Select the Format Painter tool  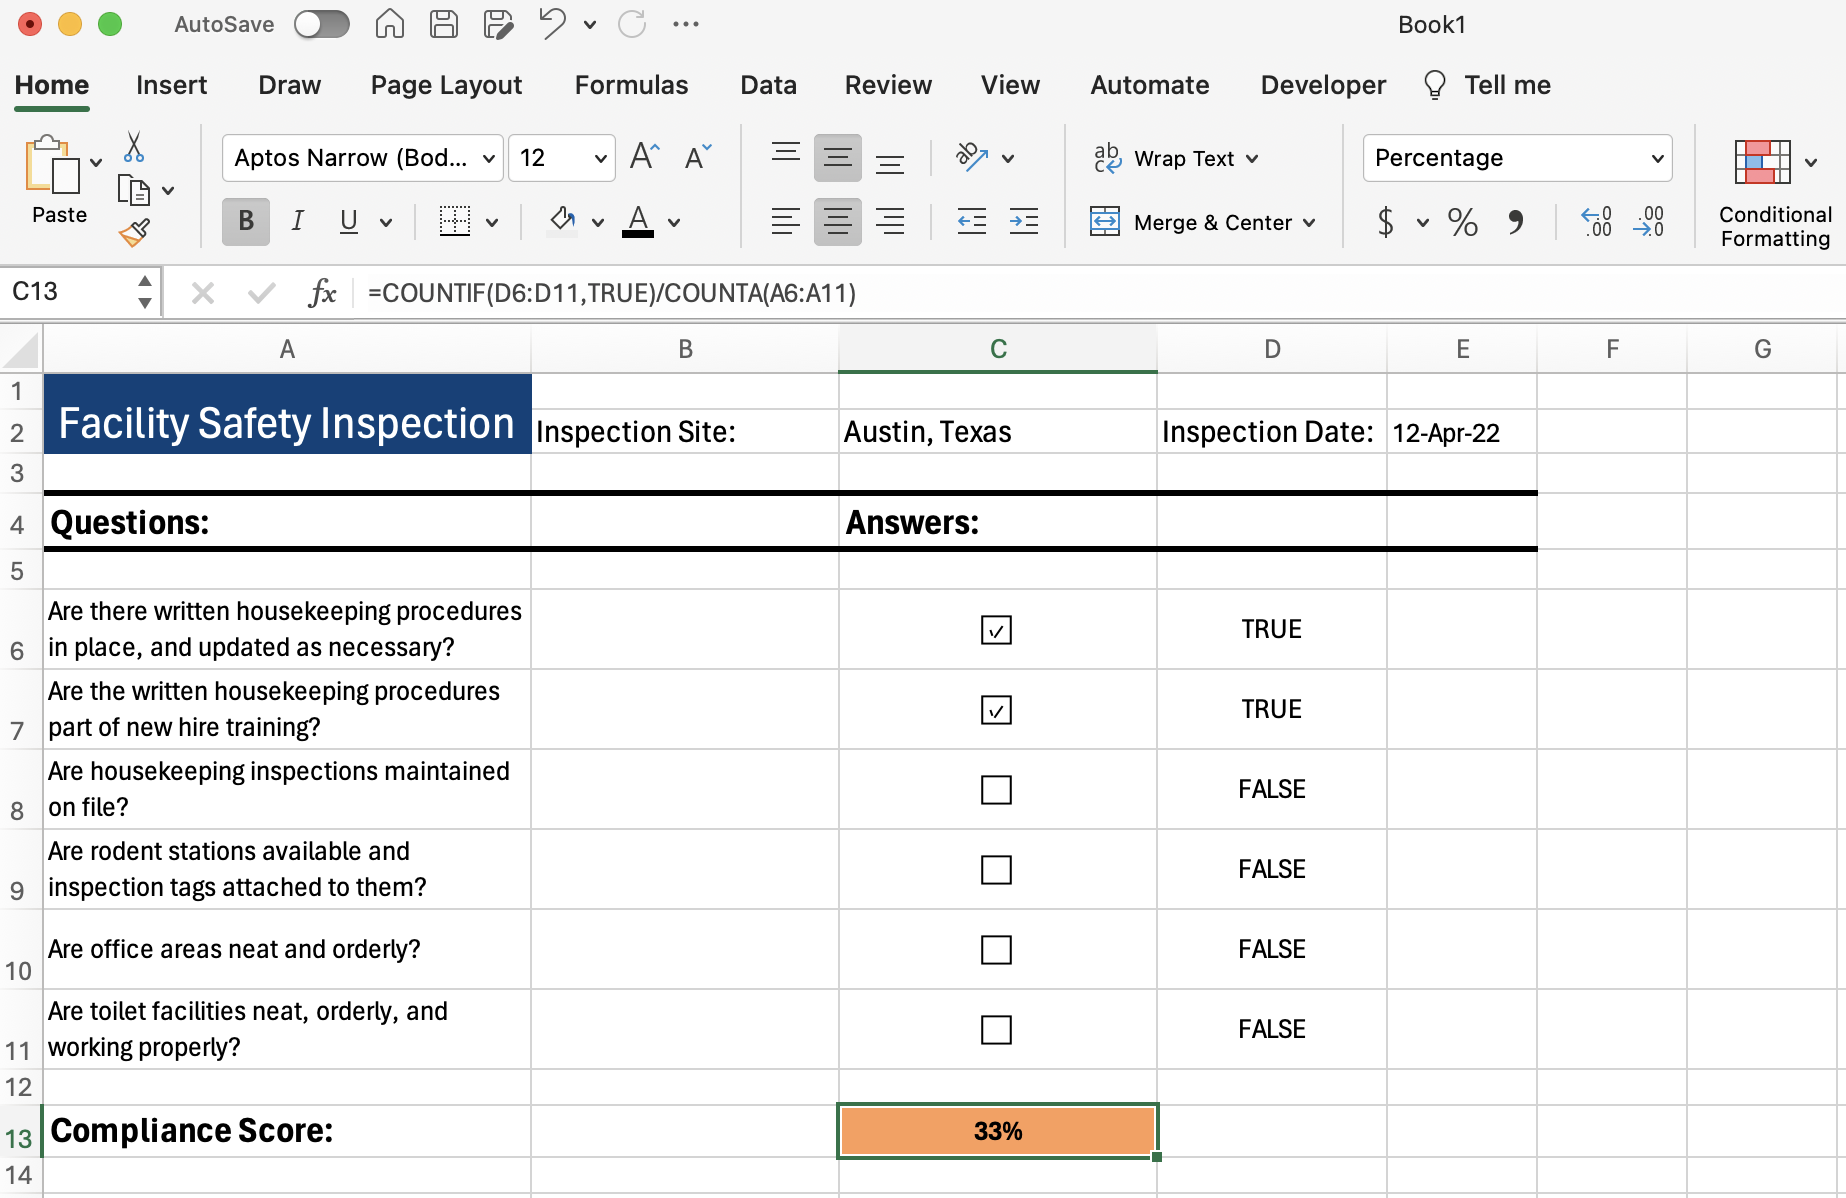tap(135, 232)
